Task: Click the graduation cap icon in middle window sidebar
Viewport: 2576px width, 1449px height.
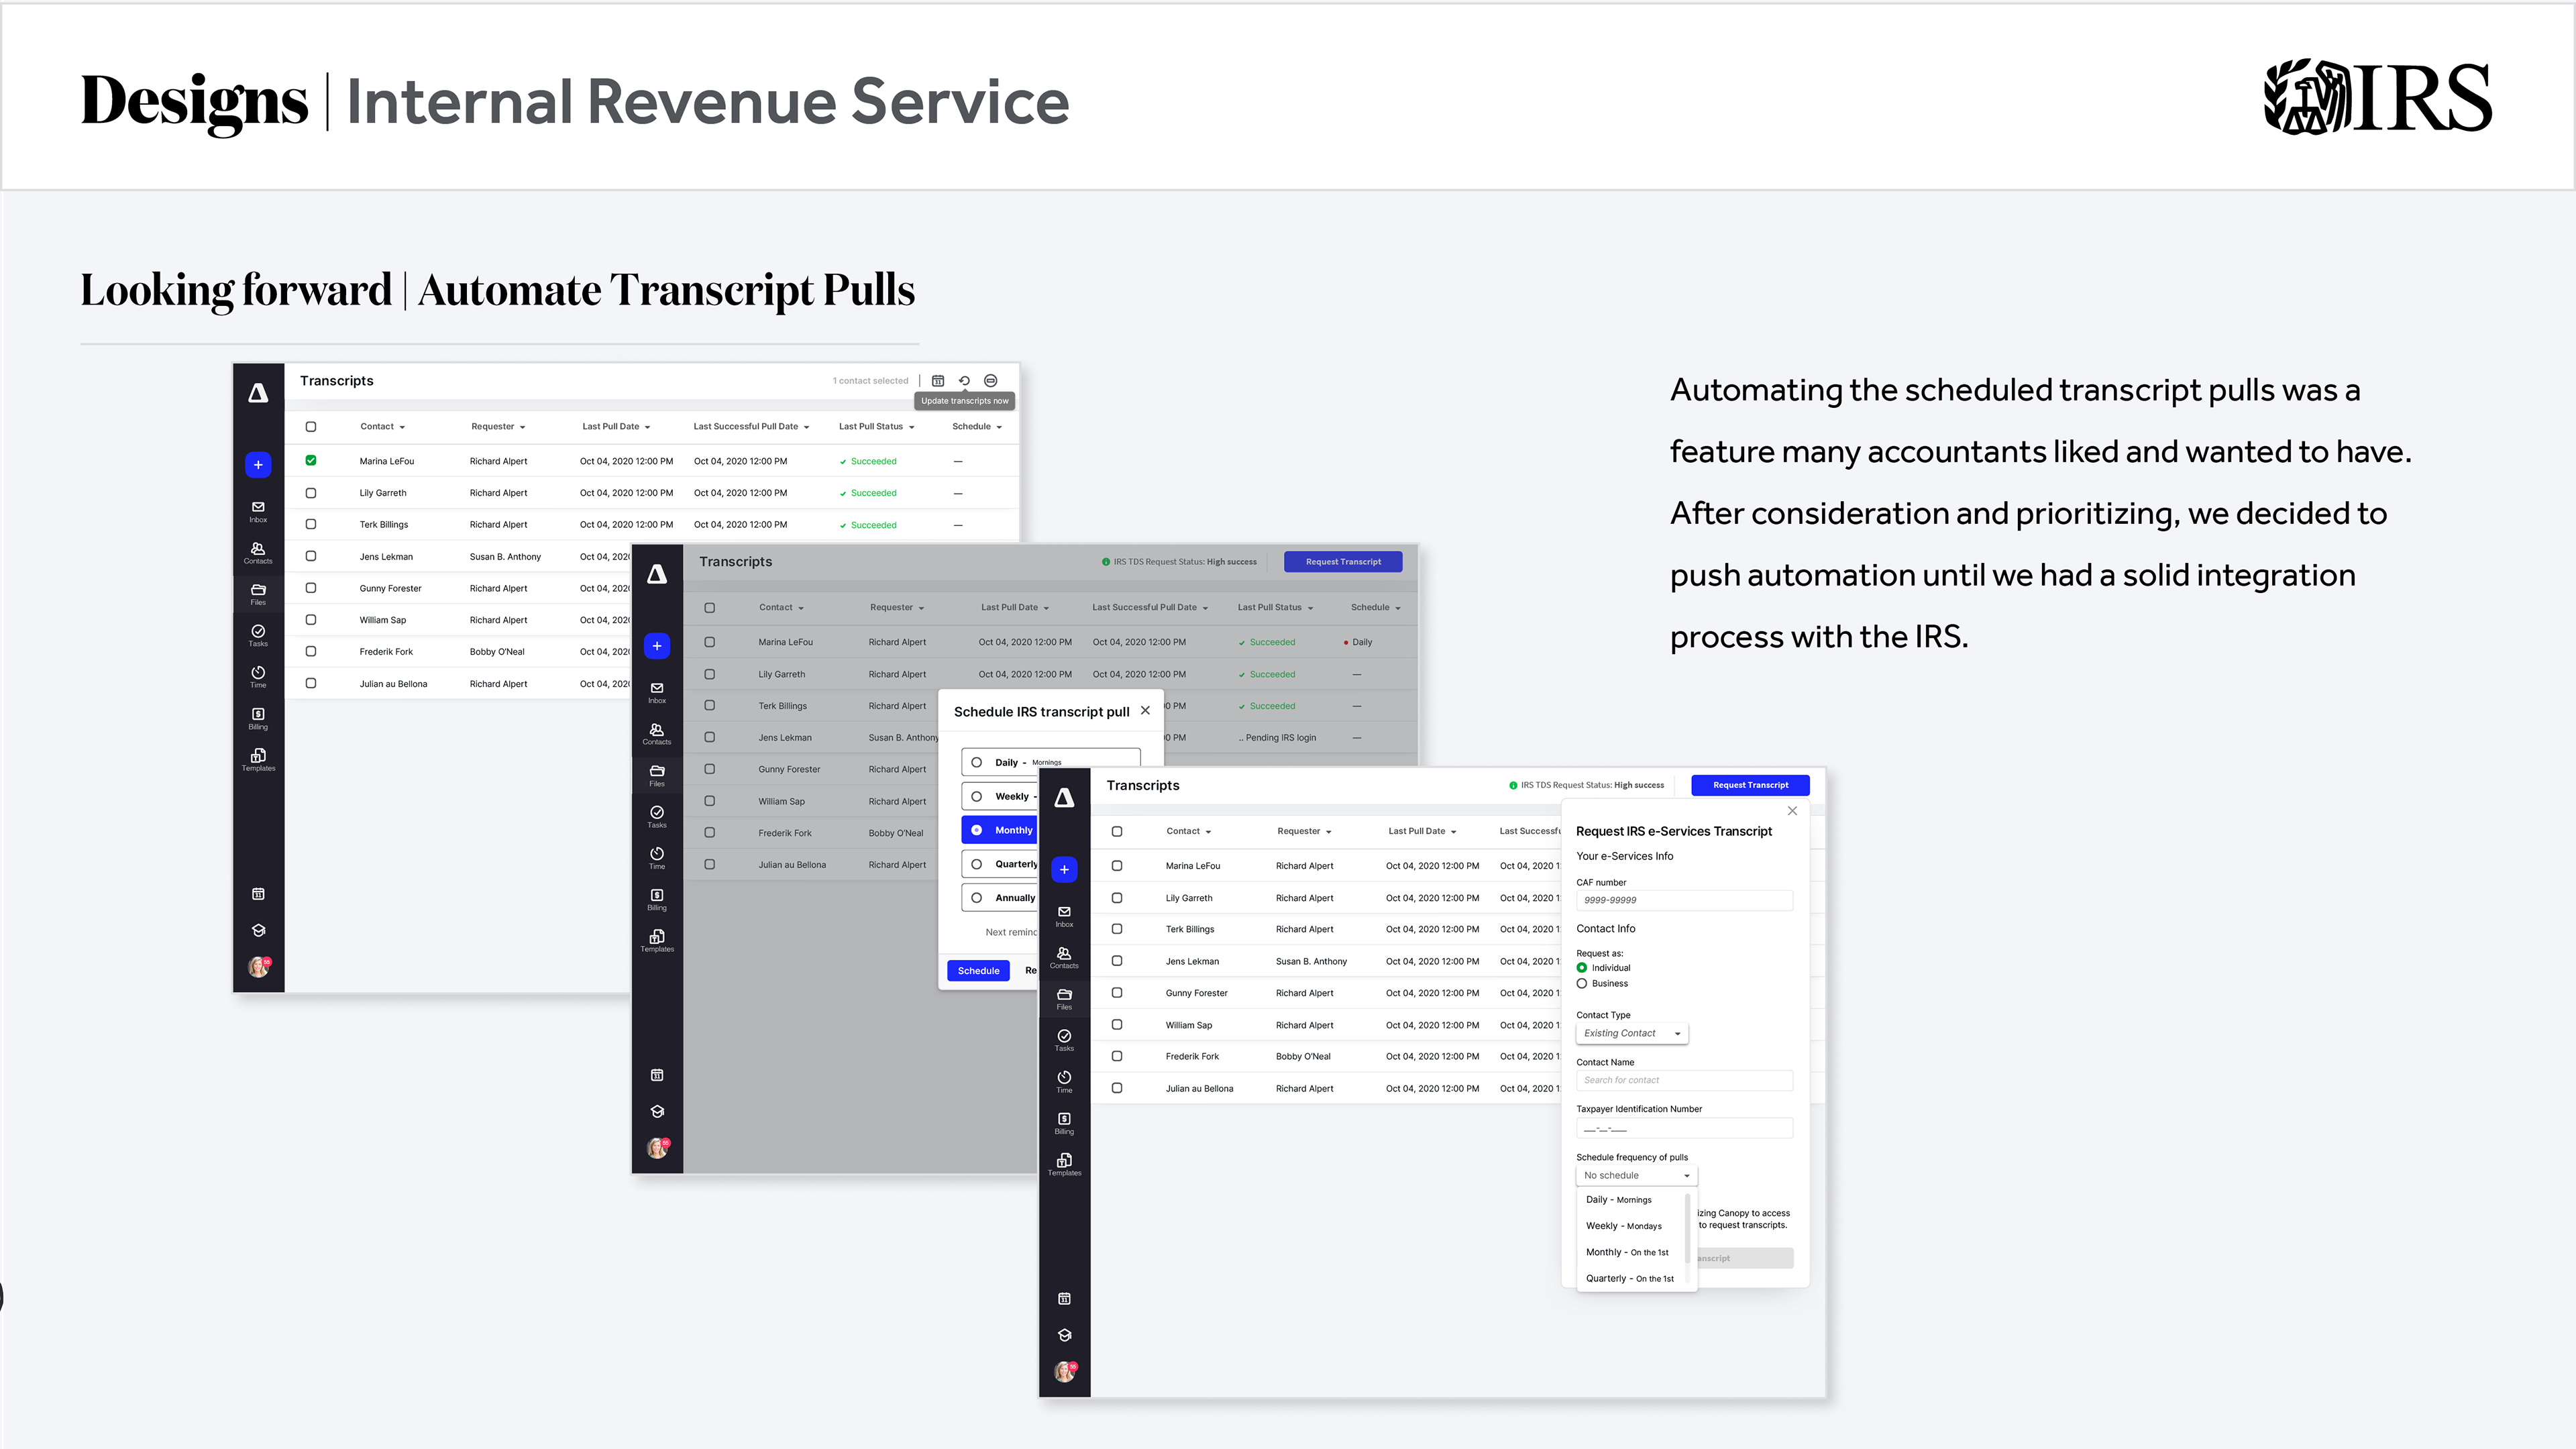Action: click(657, 1111)
